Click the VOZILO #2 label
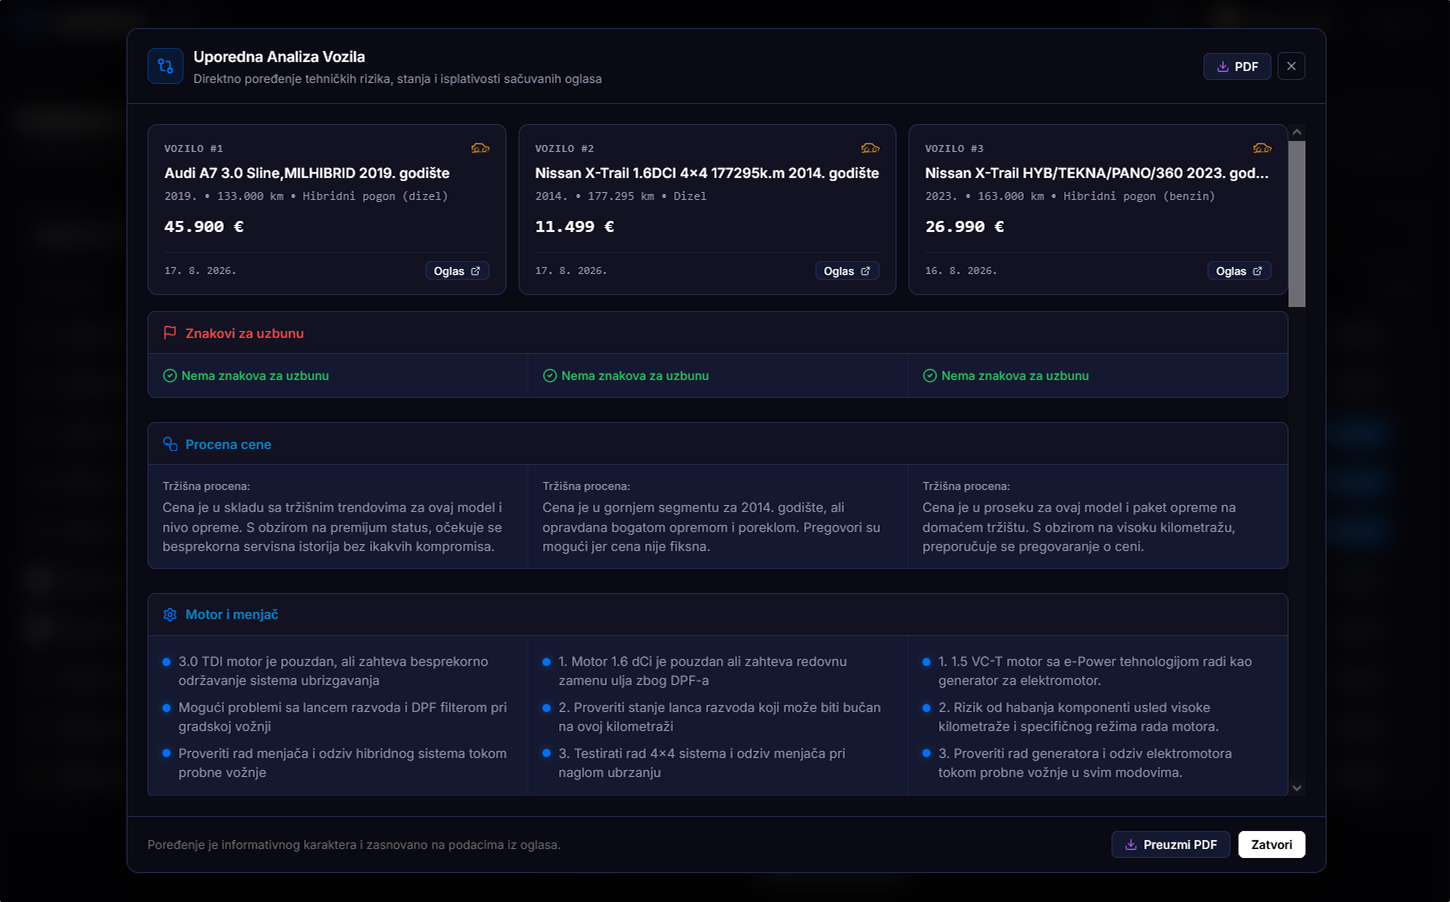The image size is (1450, 902). coord(564,148)
